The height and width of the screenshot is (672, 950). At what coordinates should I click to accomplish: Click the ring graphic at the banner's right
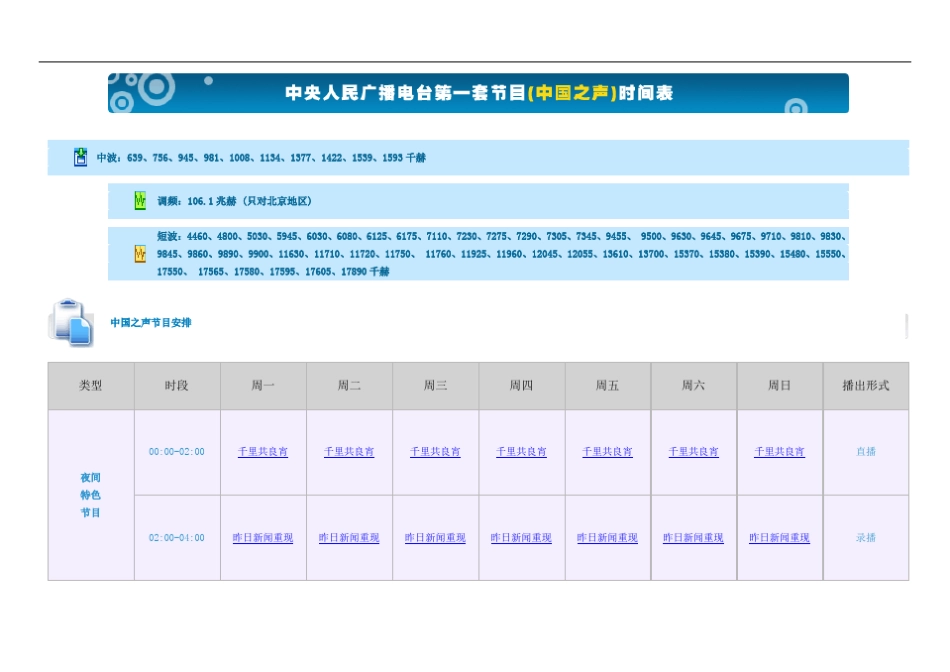click(x=796, y=105)
